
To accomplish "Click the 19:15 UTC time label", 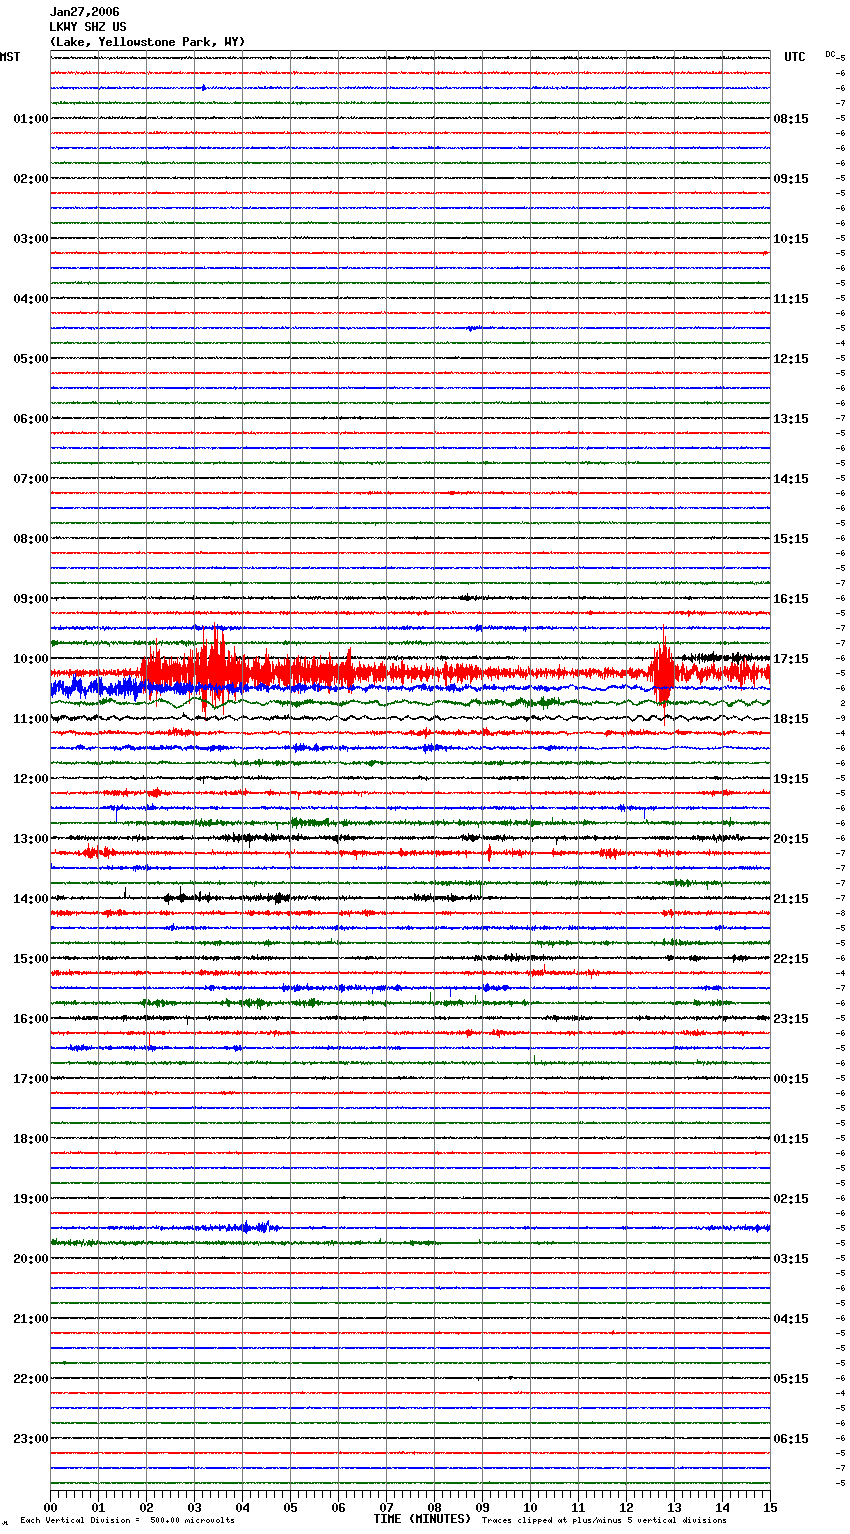I will [x=791, y=779].
